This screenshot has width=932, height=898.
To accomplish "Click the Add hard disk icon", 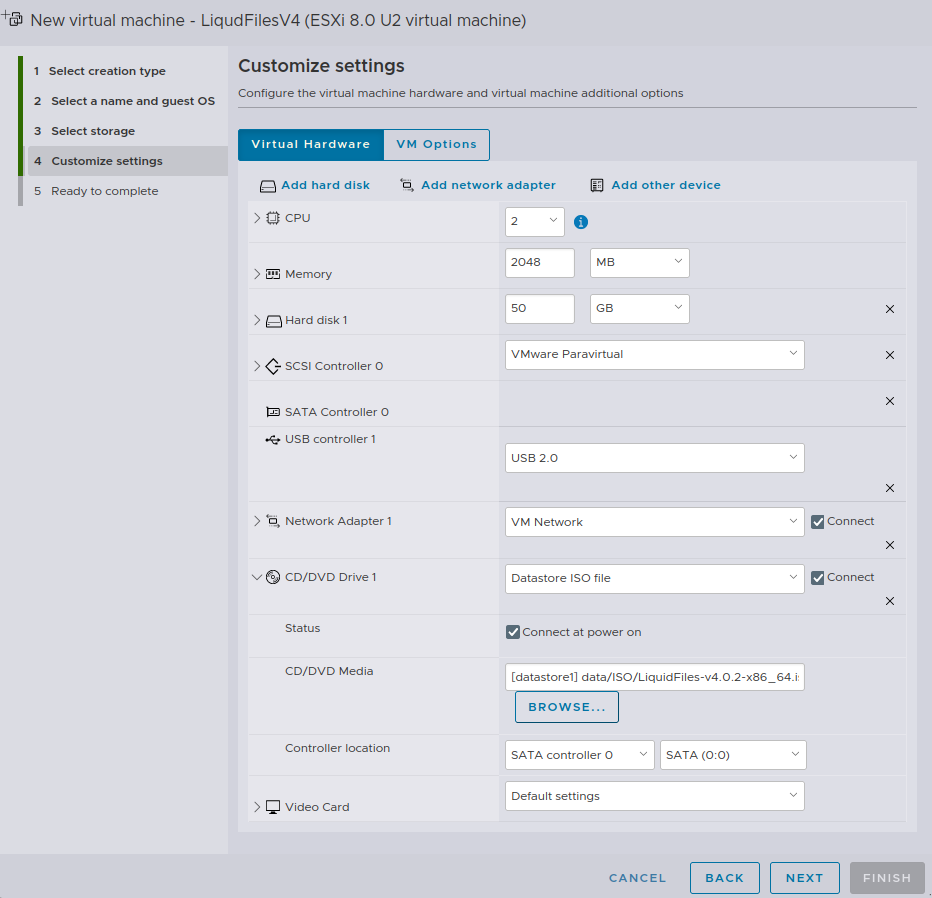I will click(268, 185).
